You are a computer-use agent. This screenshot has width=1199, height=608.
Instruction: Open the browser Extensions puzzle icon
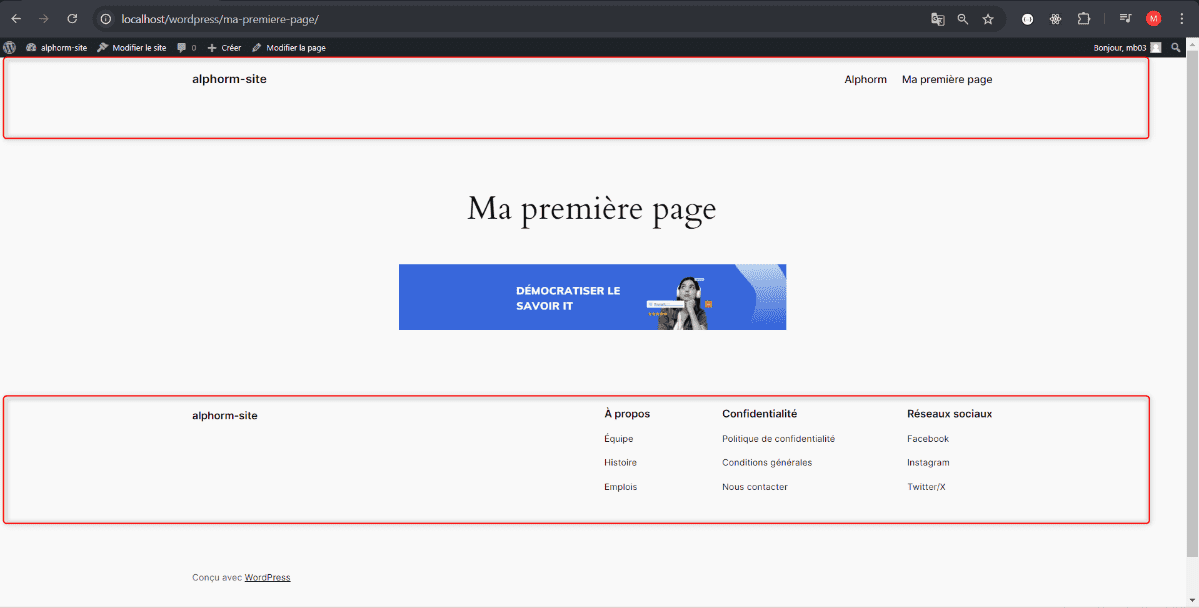(x=1084, y=19)
